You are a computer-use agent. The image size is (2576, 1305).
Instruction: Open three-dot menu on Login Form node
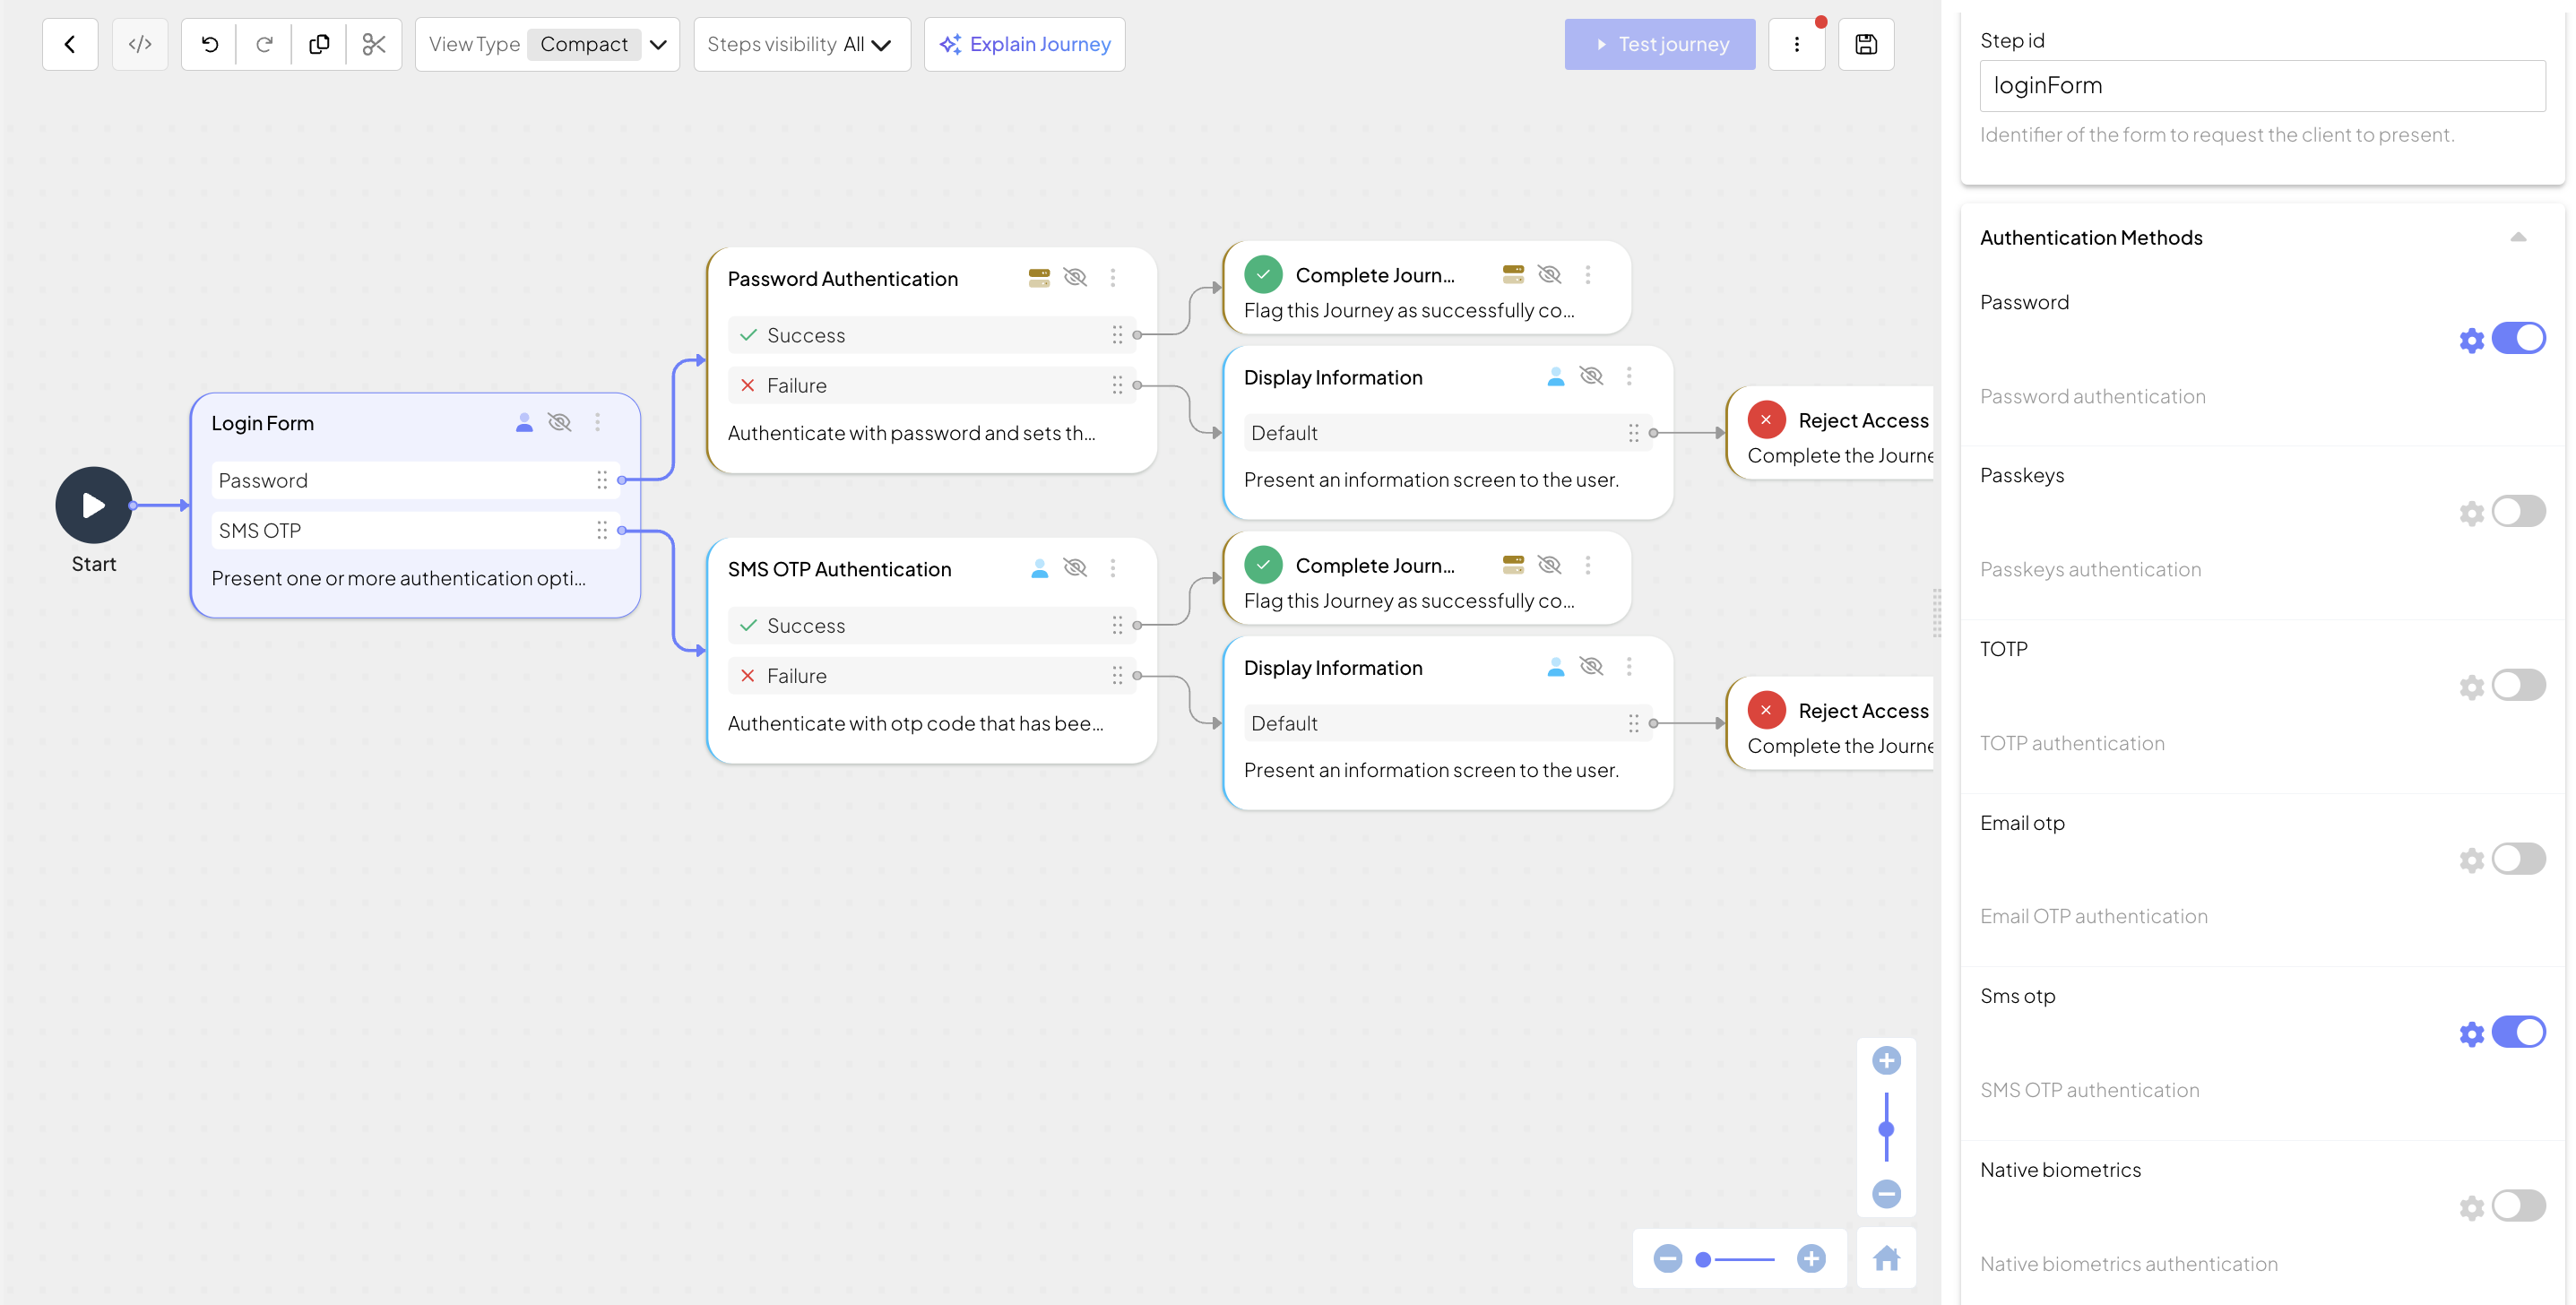coord(598,422)
